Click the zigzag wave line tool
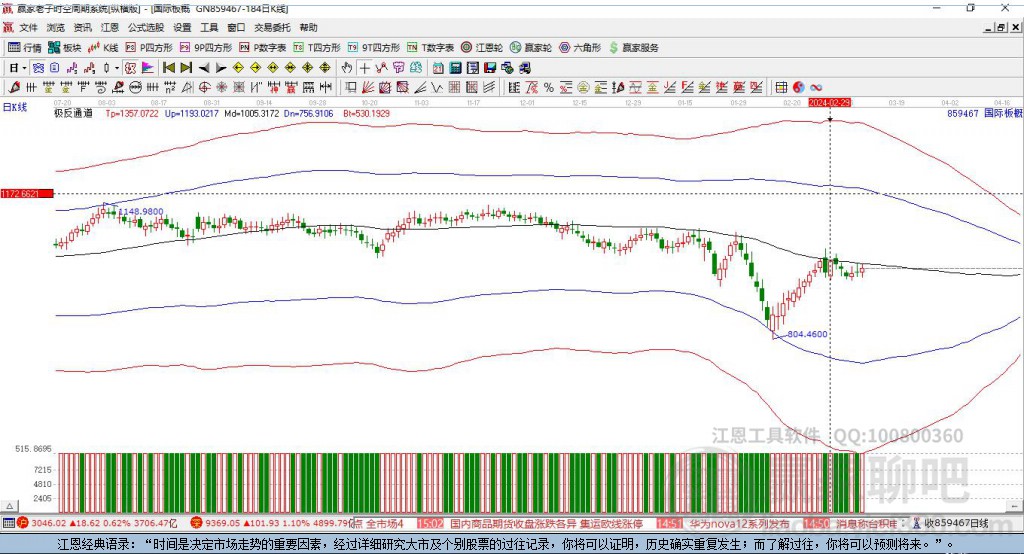This screenshot has height=554, width=1024. (x=436, y=87)
